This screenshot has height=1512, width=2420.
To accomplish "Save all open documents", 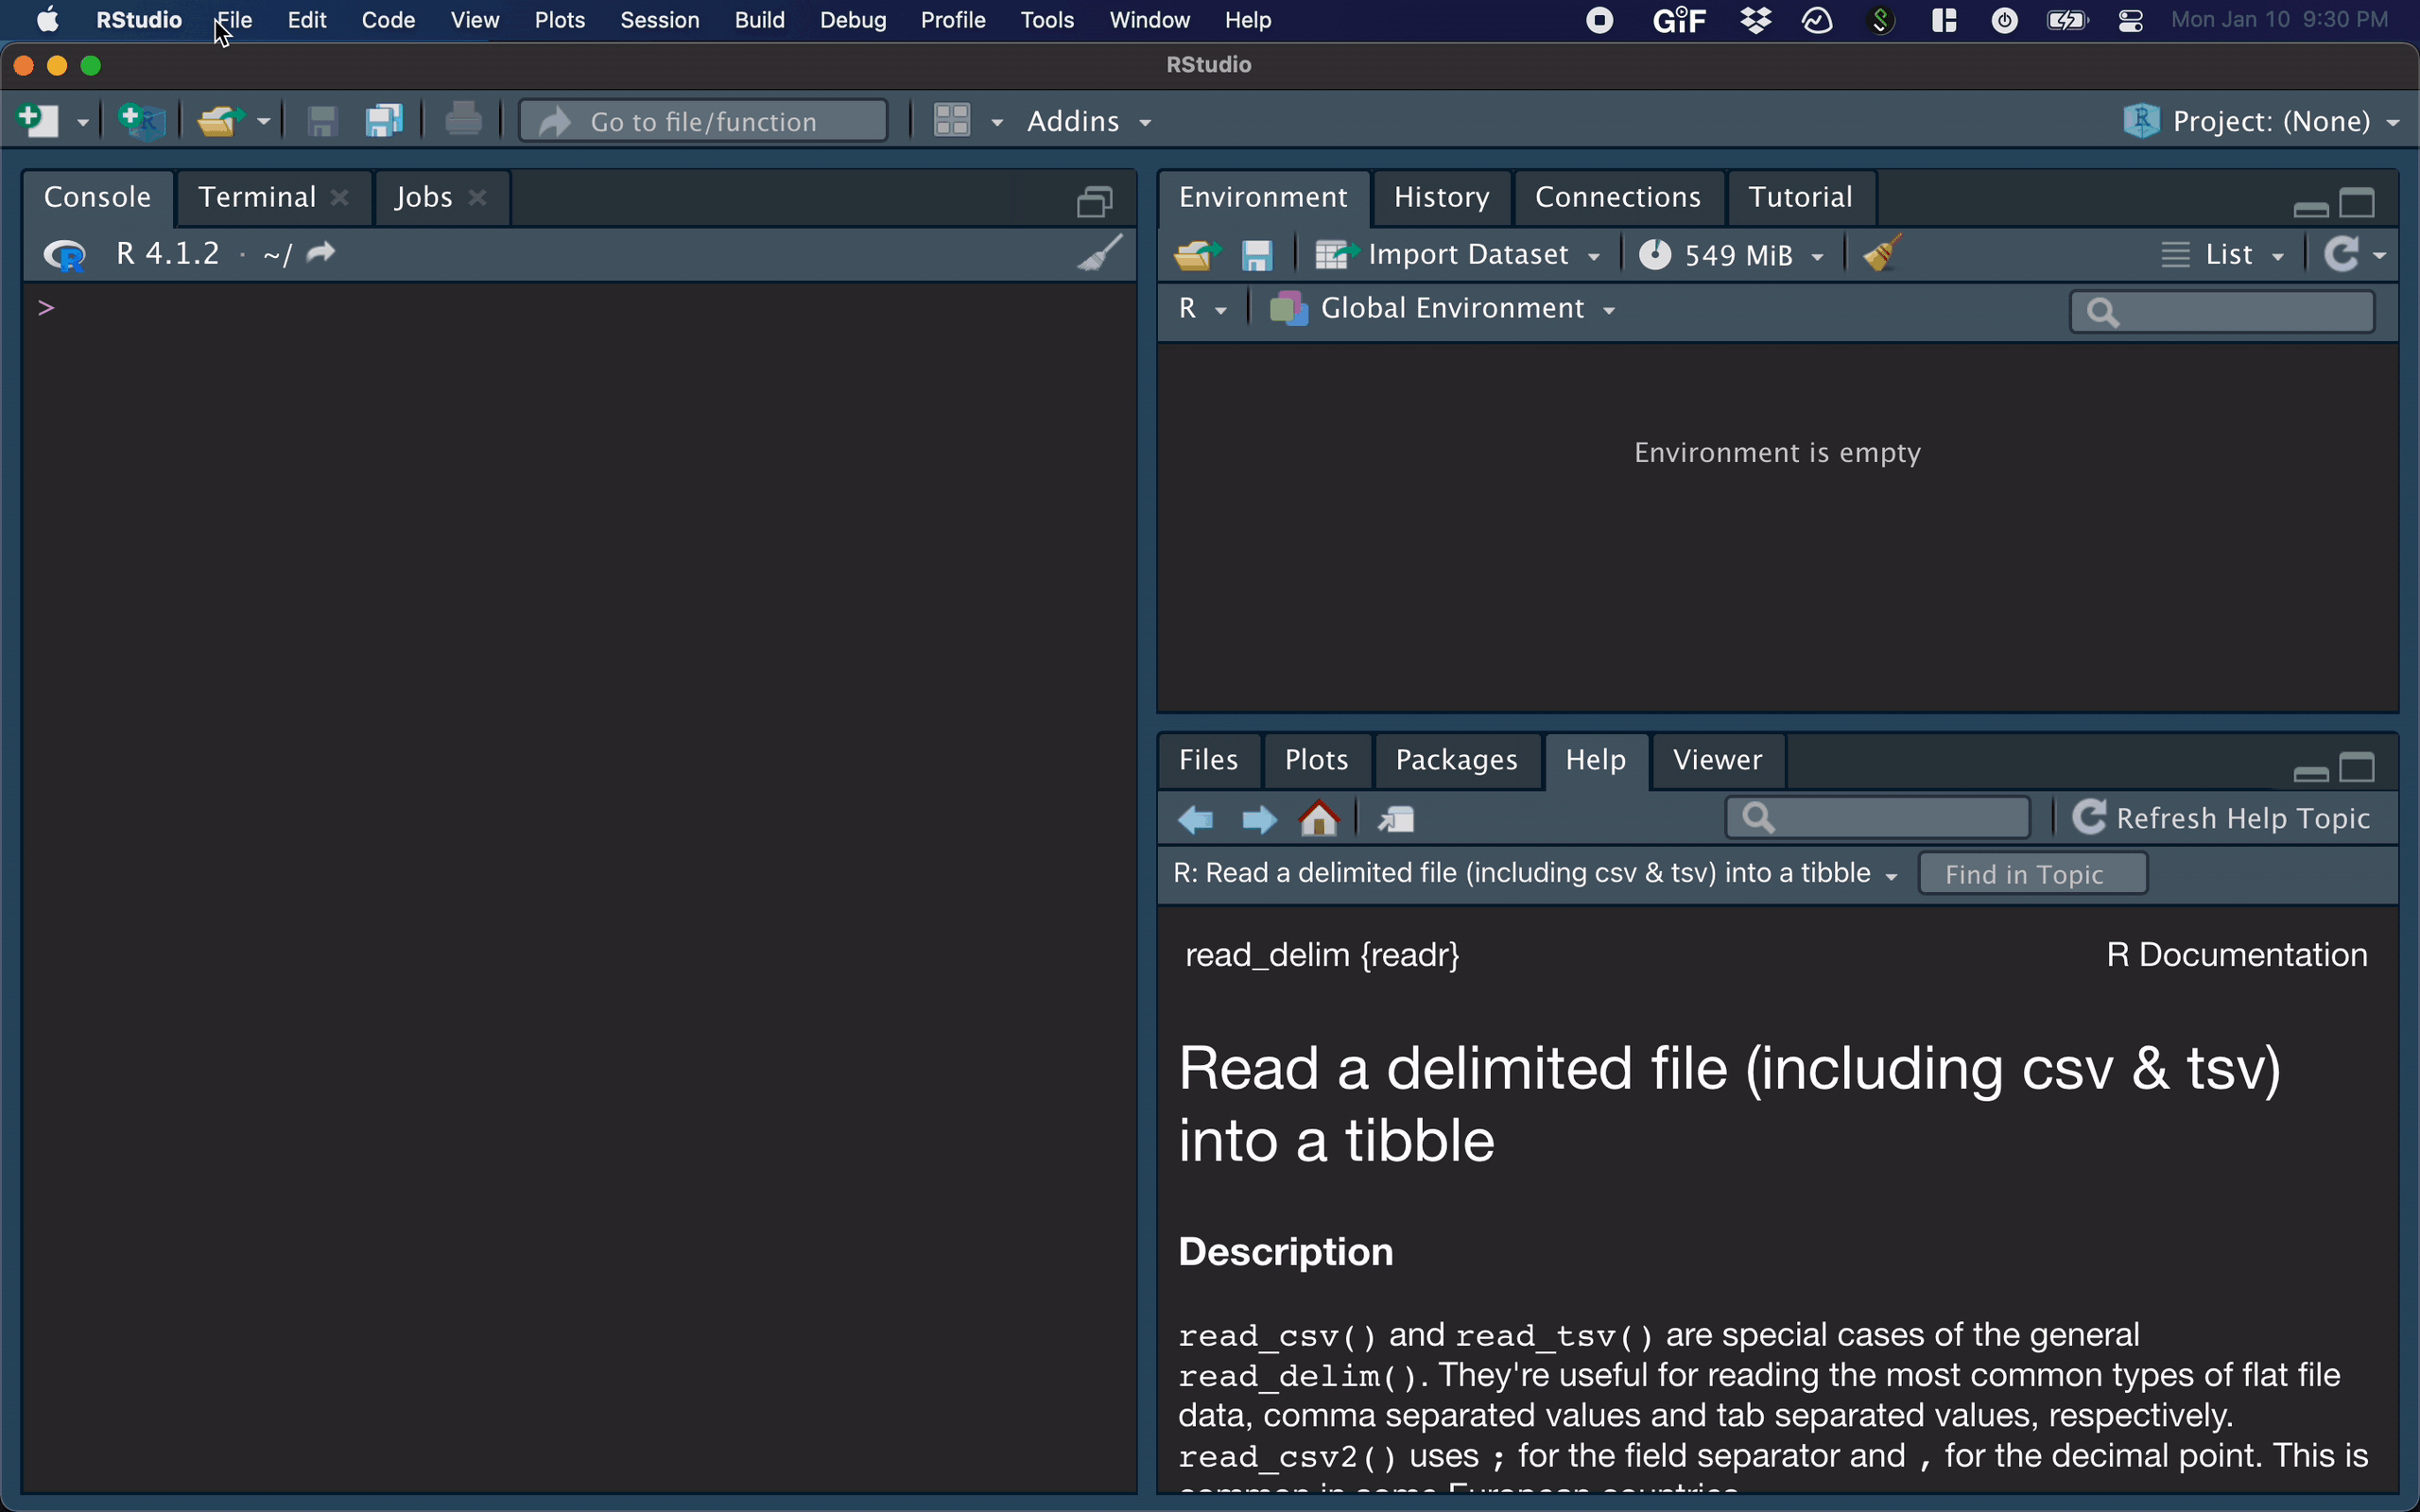I will click(x=383, y=120).
